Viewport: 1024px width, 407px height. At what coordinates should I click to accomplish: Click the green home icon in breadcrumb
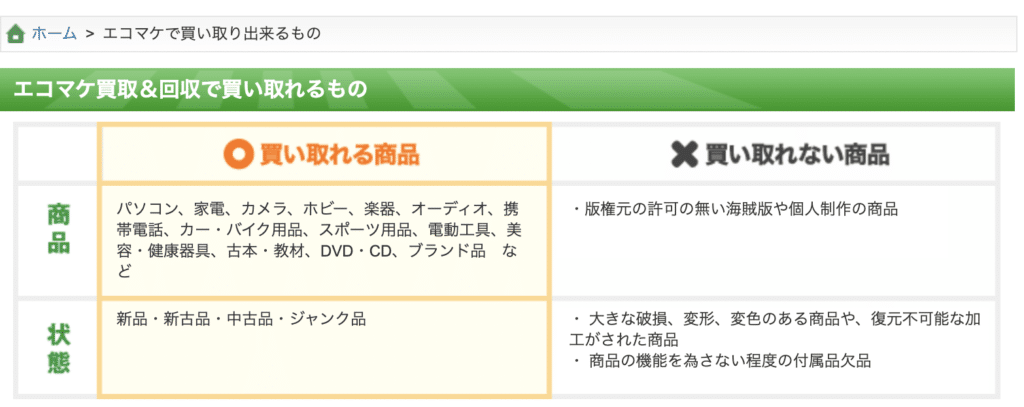[16, 33]
